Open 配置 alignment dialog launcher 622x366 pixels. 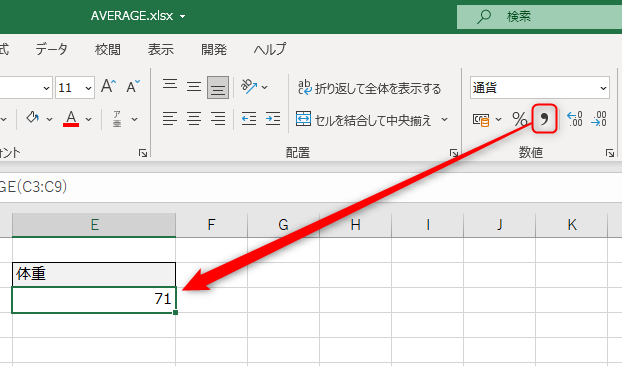click(x=454, y=153)
